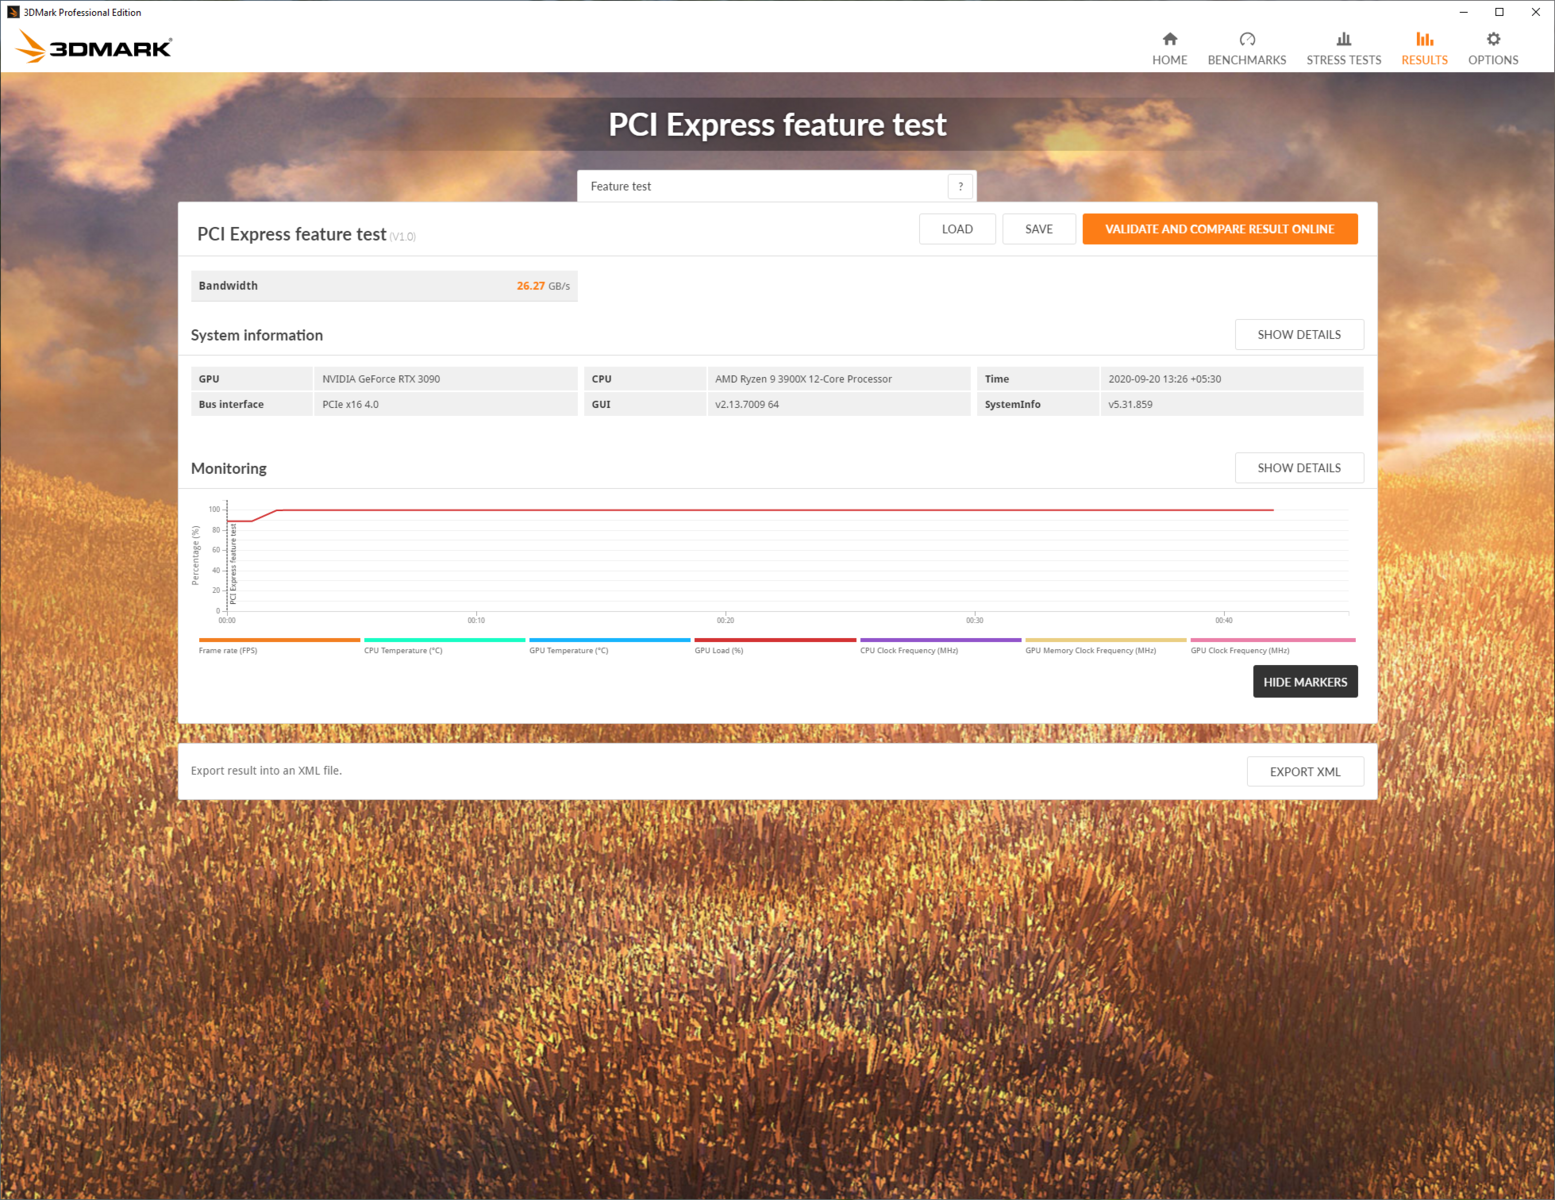Image resolution: width=1555 pixels, height=1200 pixels.
Task: Select the CPU name AMD Ryzen 9 3900X
Action: (x=803, y=379)
